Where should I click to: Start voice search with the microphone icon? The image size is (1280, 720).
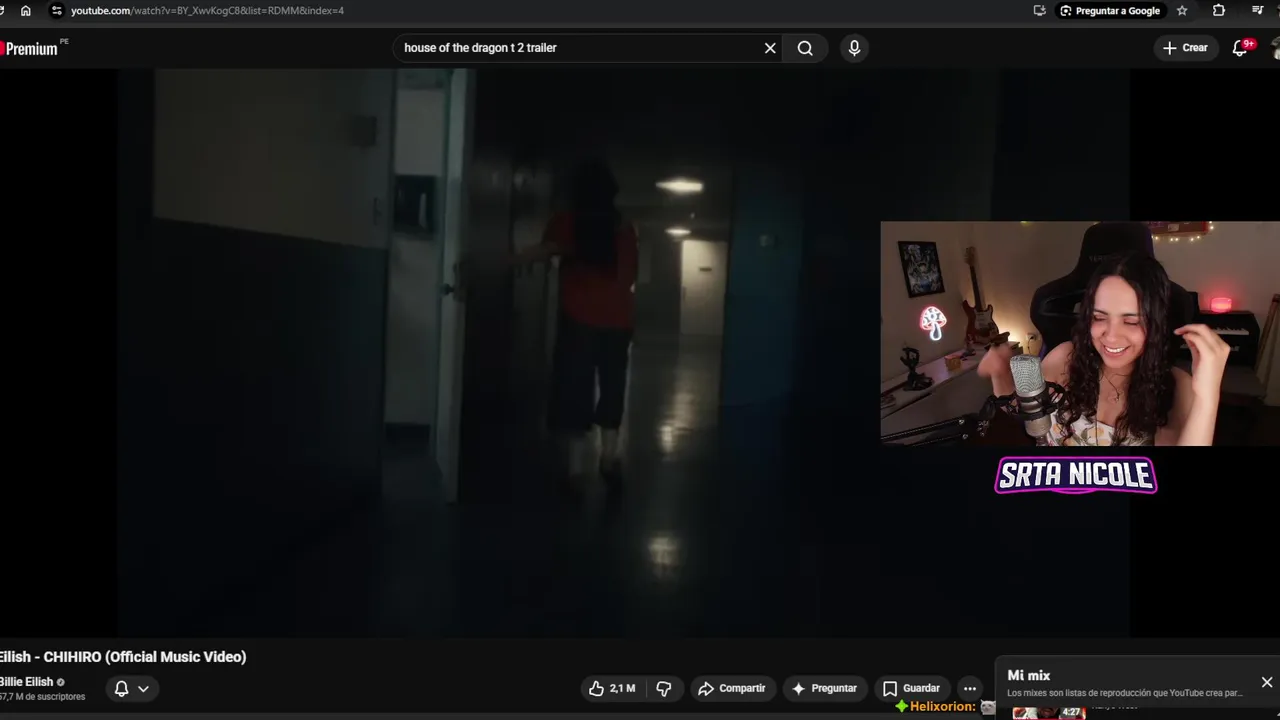pos(854,48)
